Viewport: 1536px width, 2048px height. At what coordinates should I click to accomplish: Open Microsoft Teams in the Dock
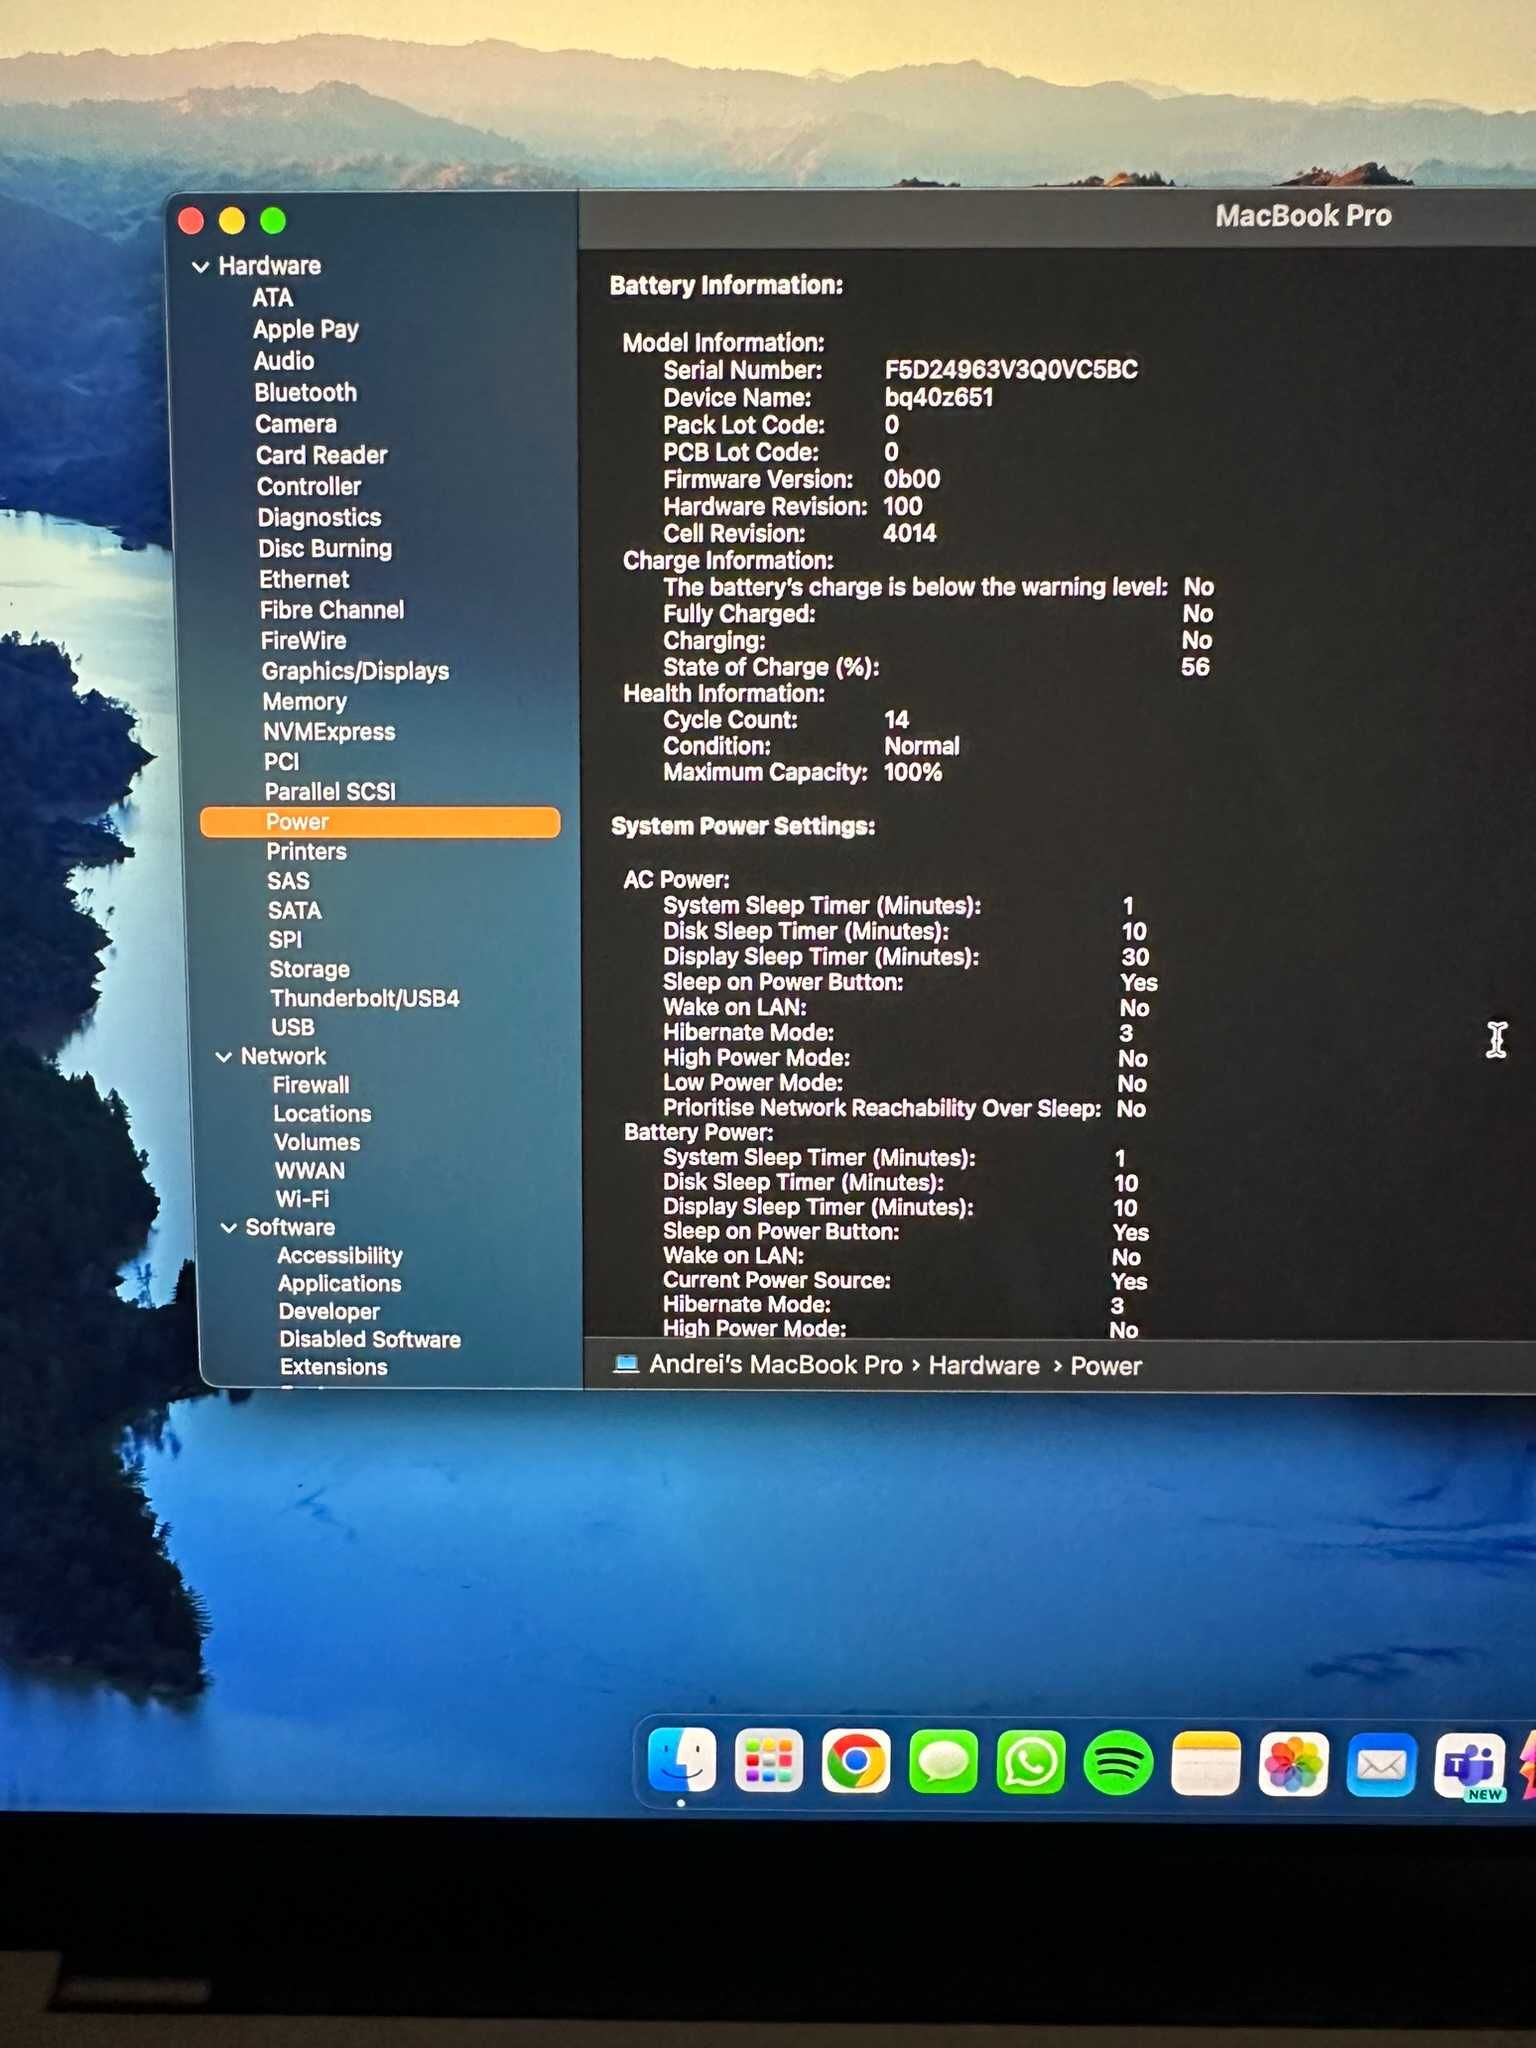[x=1469, y=1765]
